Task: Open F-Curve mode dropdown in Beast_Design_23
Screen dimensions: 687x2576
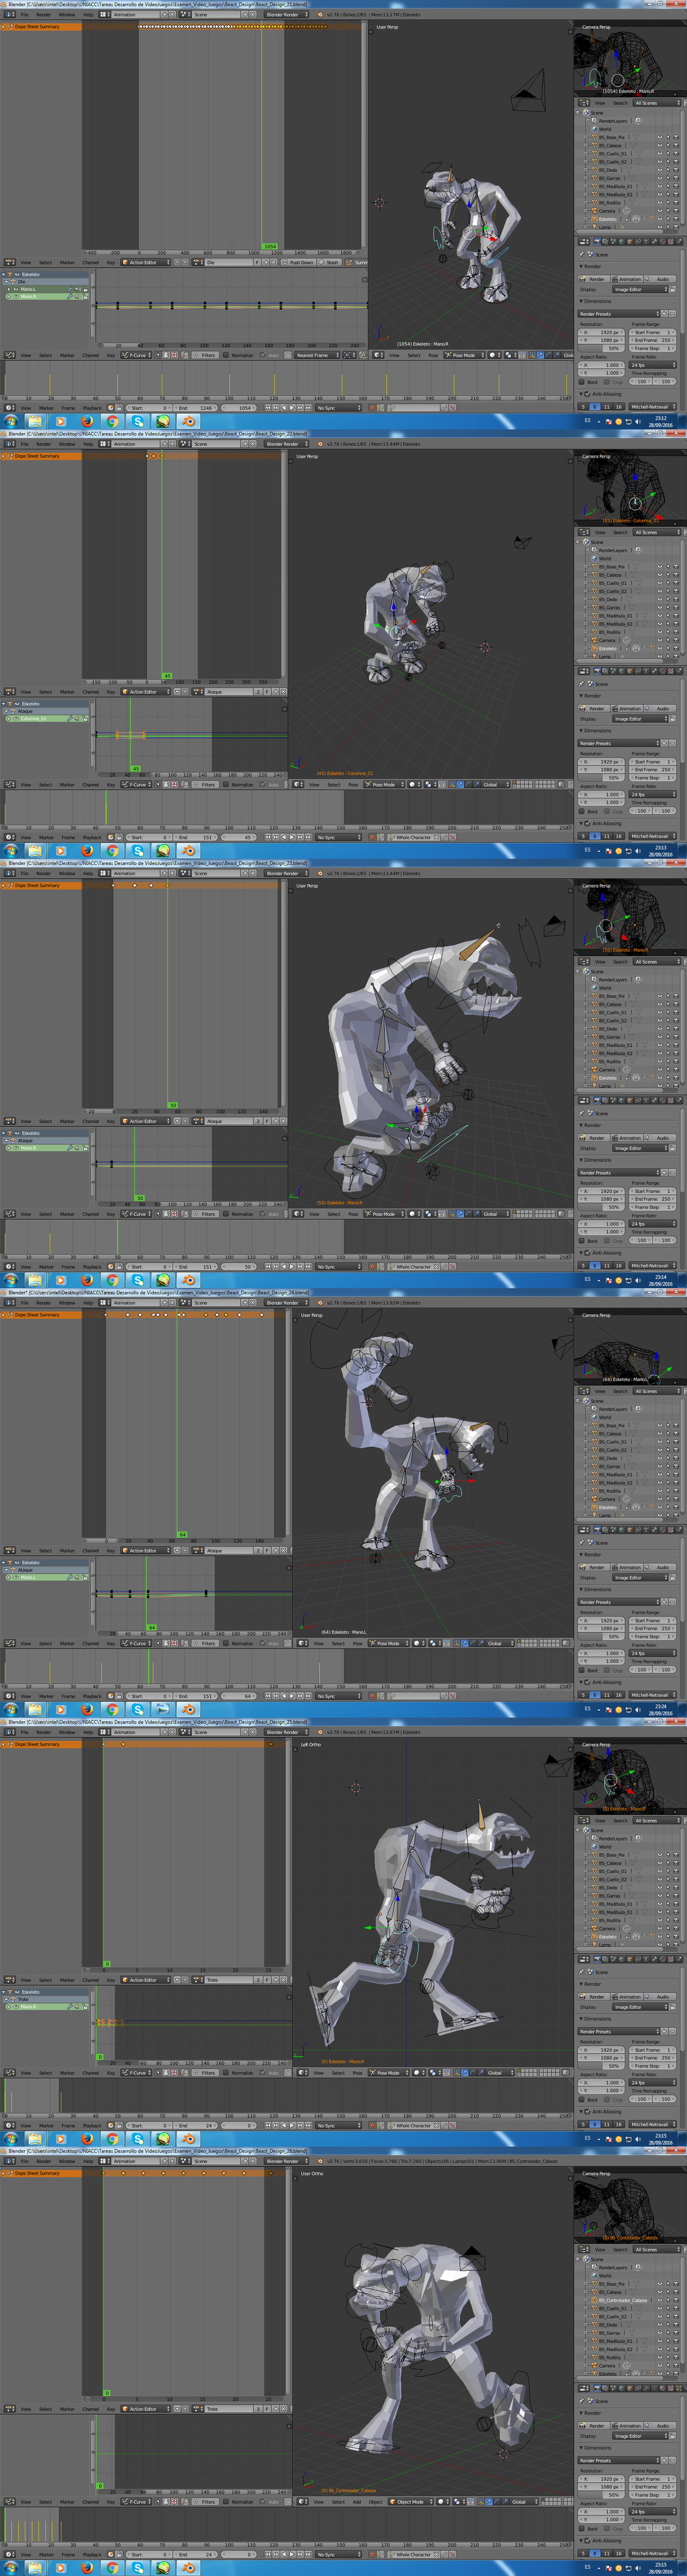Action: [136, 1214]
